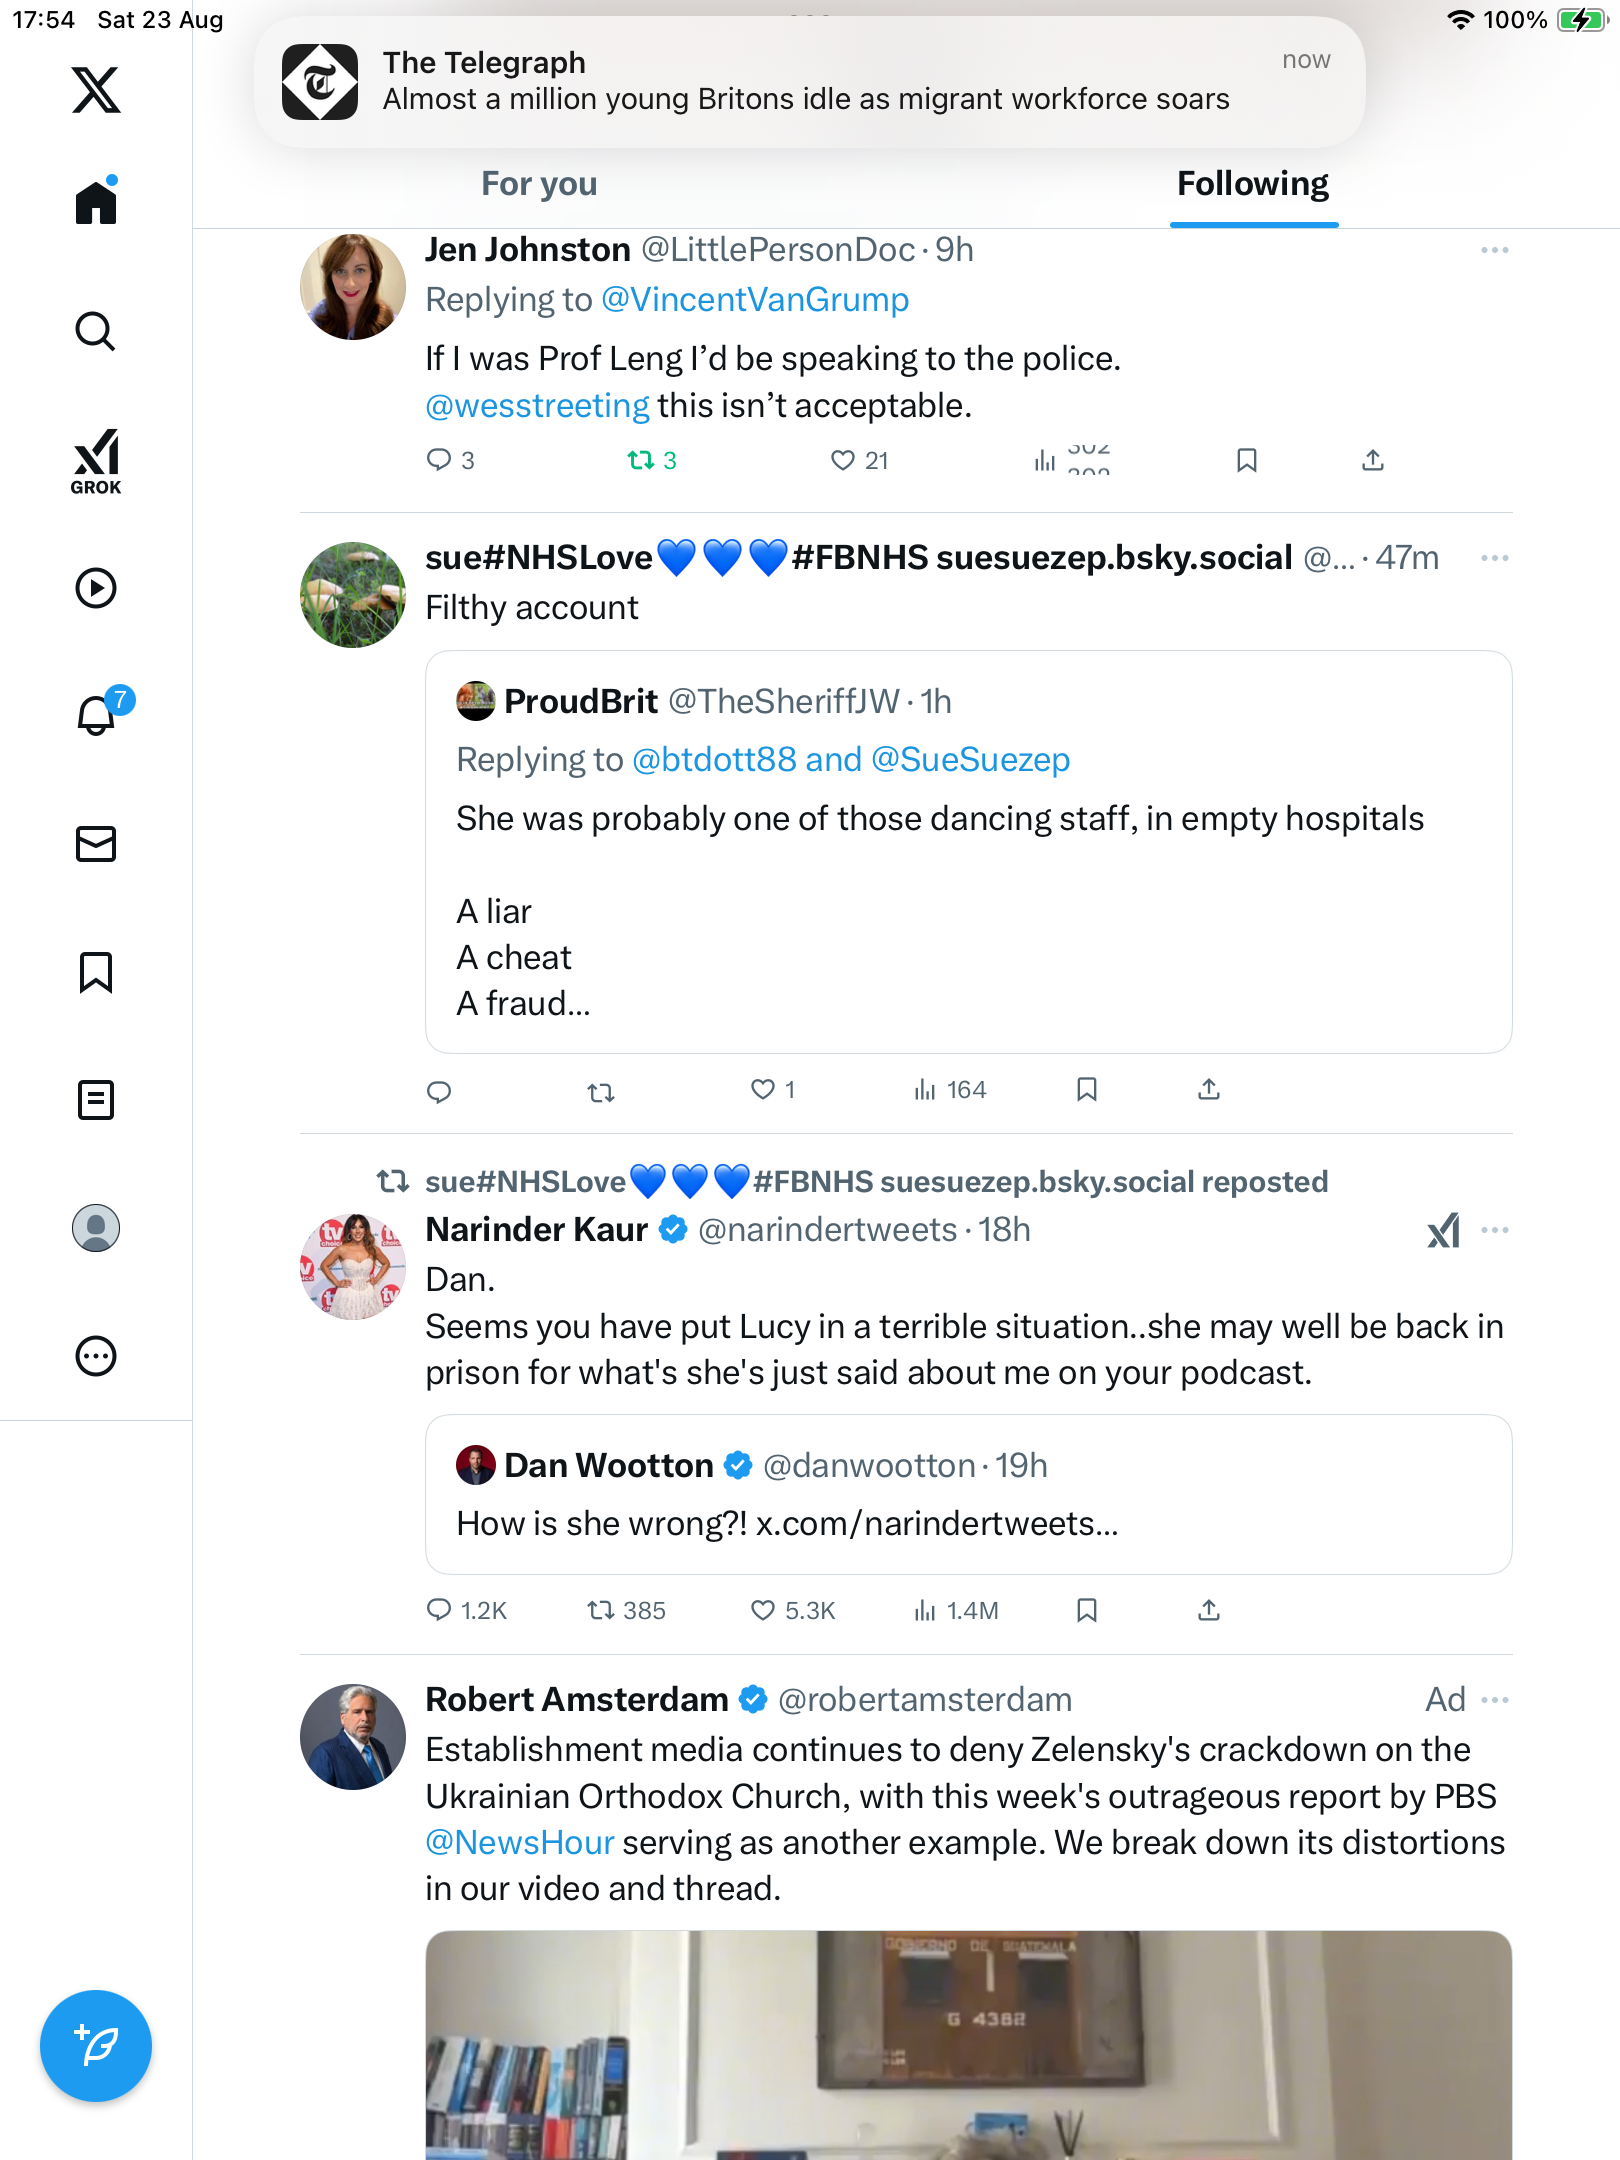1620x2160 pixels.
Task: Open the @wesstreeting mention link
Action: pos(537,406)
